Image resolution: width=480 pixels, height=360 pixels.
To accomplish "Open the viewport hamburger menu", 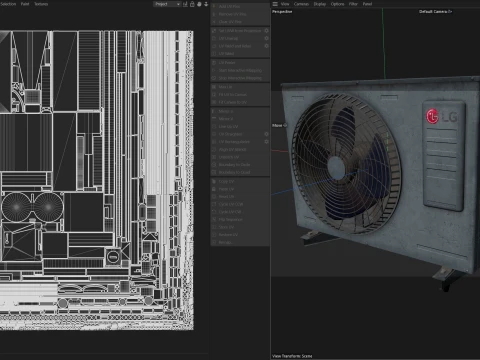I will point(275,4).
